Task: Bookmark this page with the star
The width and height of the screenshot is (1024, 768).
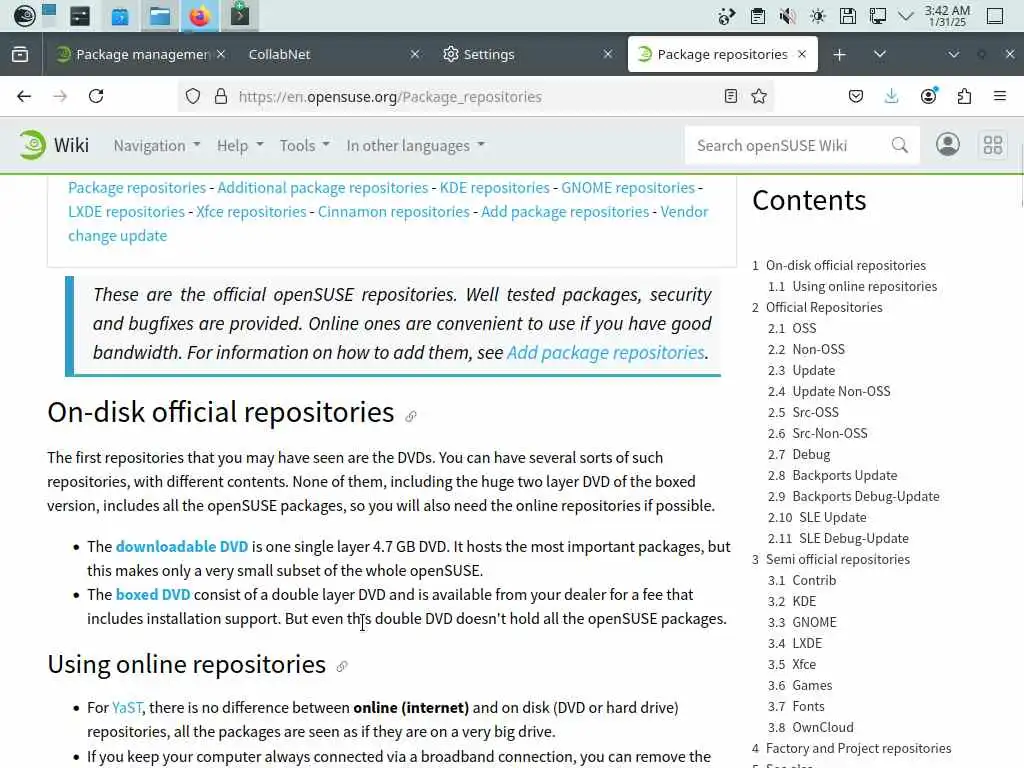Action: [759, 97]
